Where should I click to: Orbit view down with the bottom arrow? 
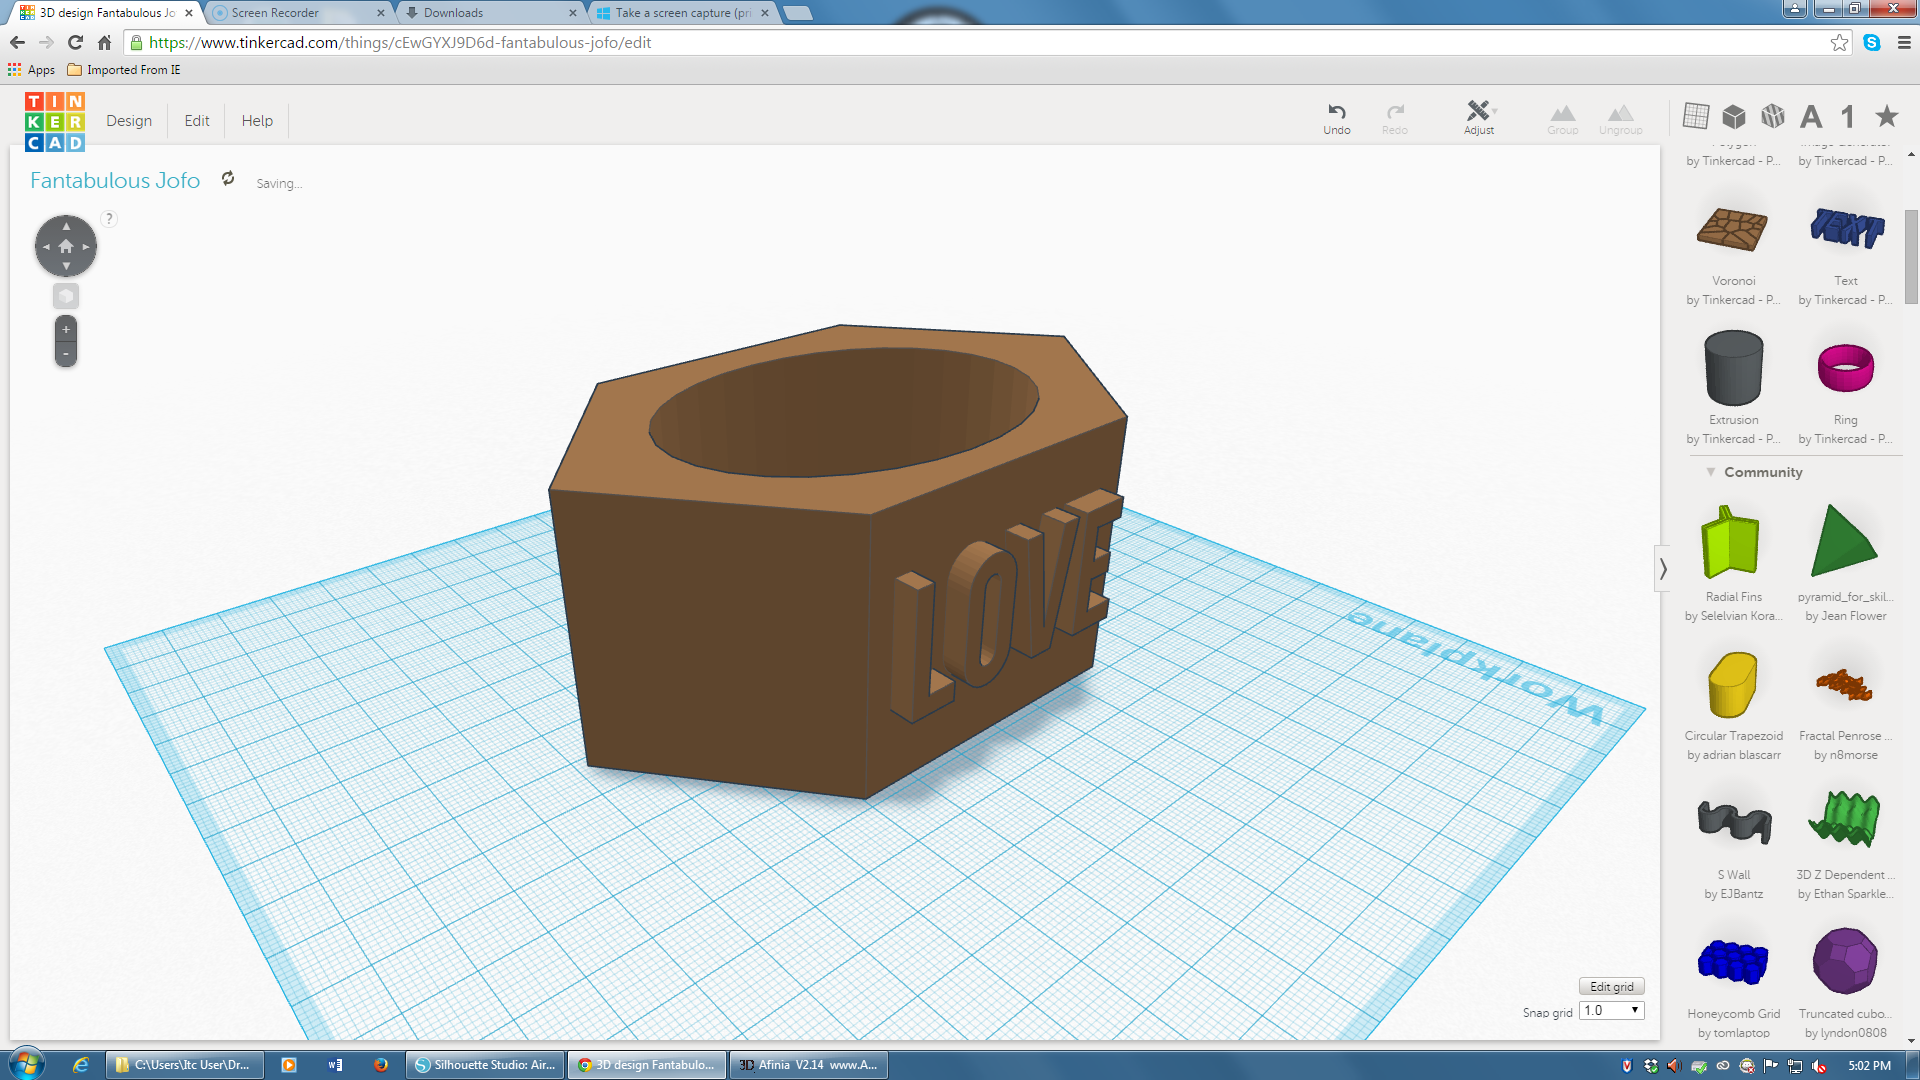(66, 266)
